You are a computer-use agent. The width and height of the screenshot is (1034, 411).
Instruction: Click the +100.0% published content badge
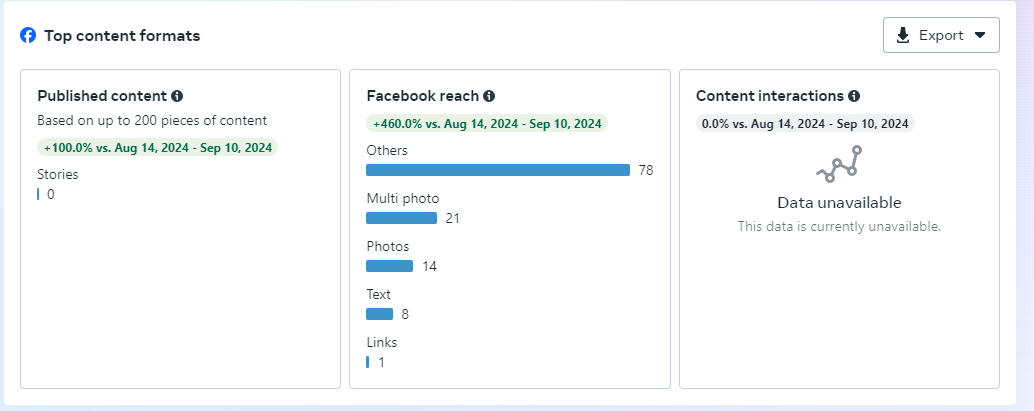coord(158,147)
